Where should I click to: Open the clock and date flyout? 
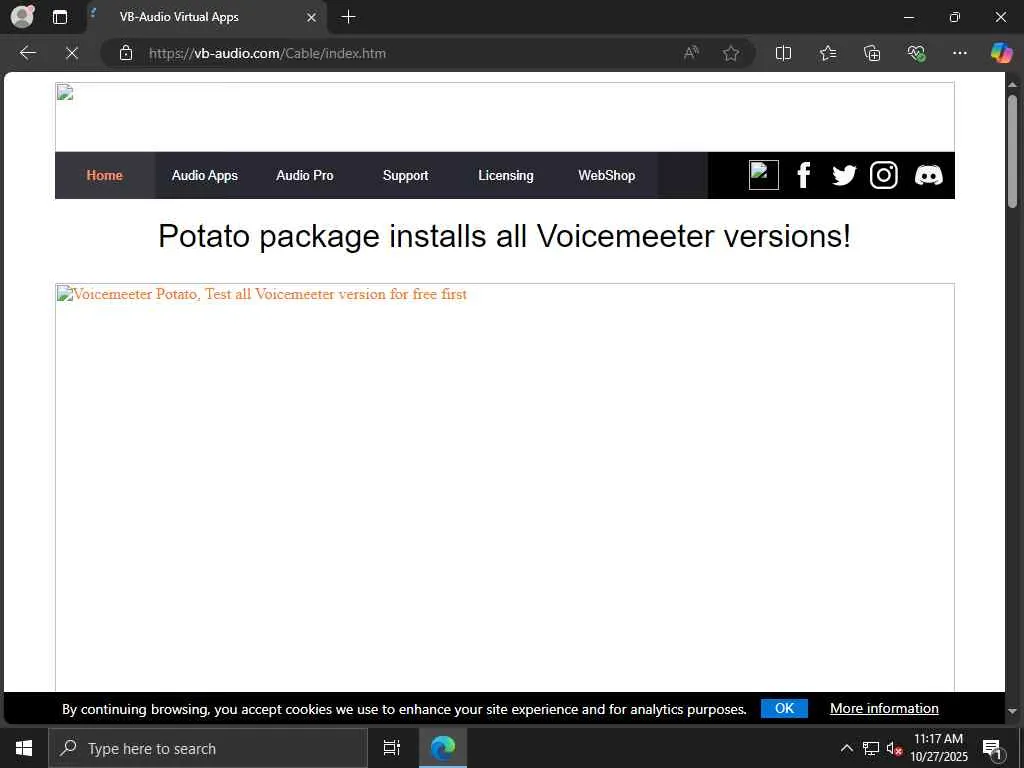click(x=938, y=748)
